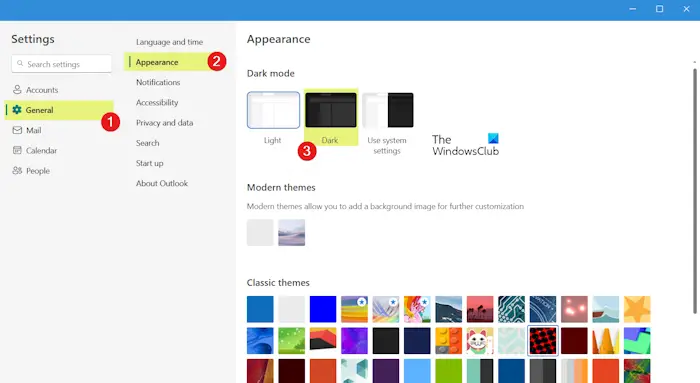Open Accessibility settings page

pyautogui.click(x=157, y=103)
